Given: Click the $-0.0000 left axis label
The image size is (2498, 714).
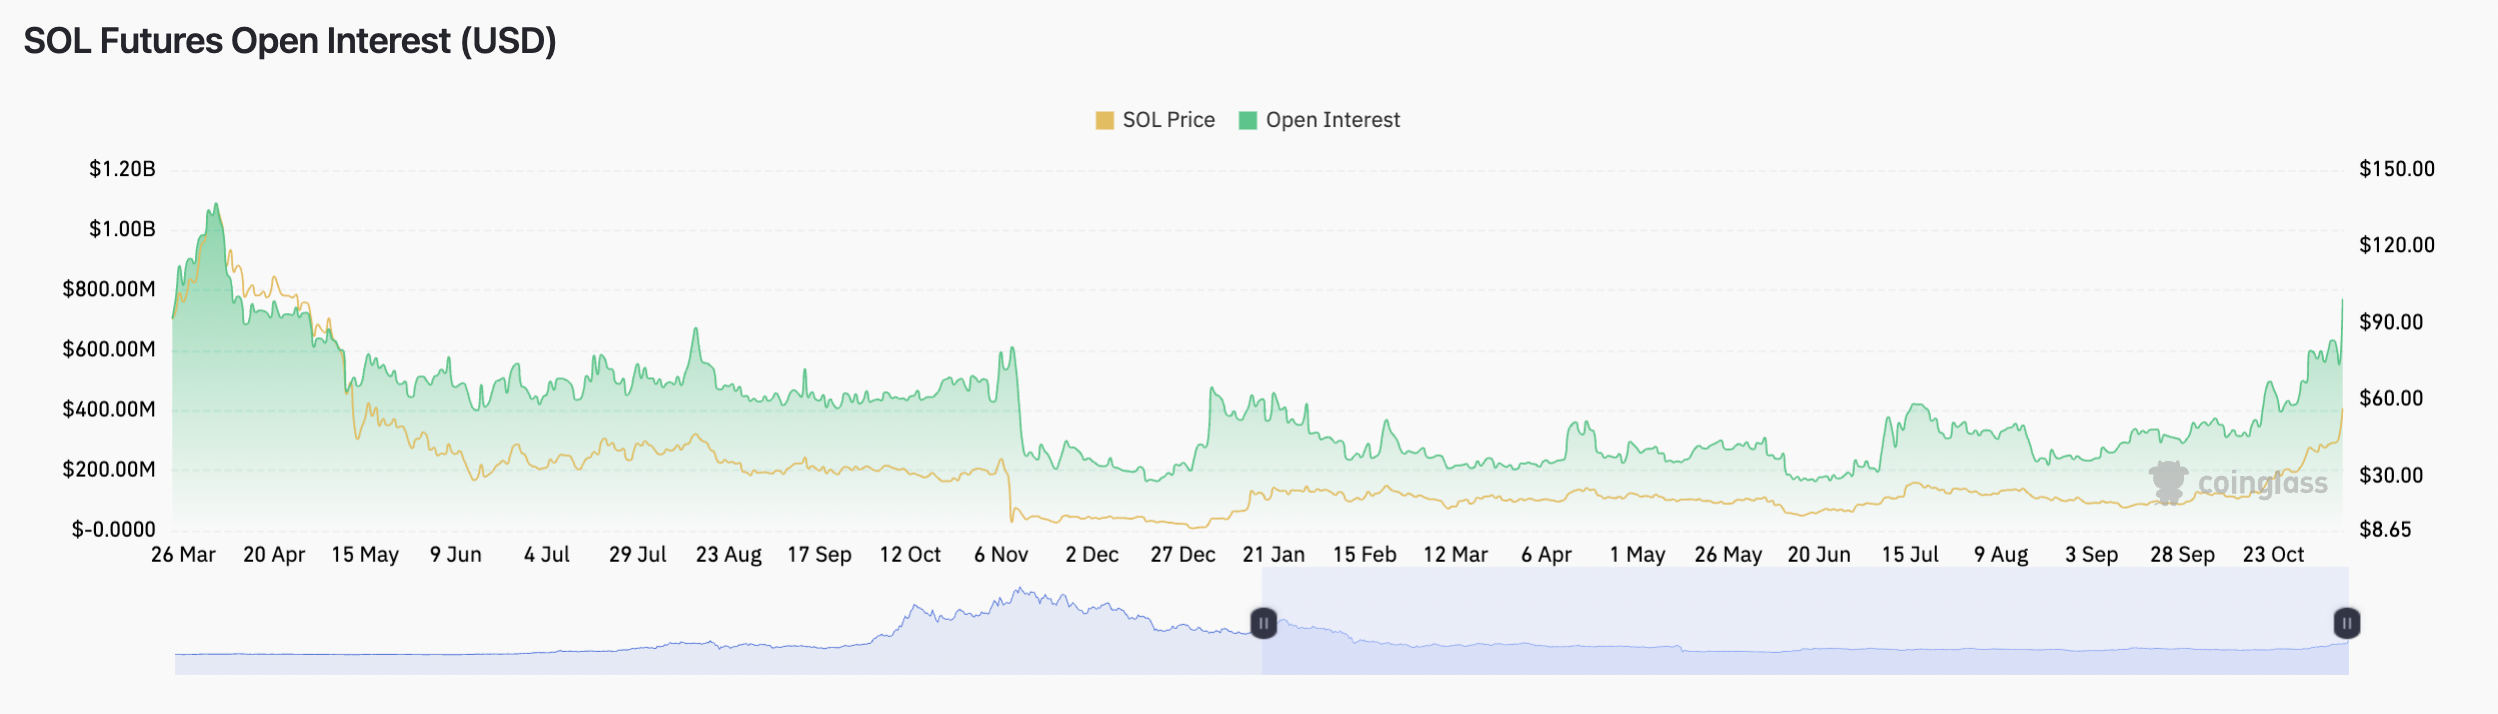Looking at the screenshot, I should point(113,529).
